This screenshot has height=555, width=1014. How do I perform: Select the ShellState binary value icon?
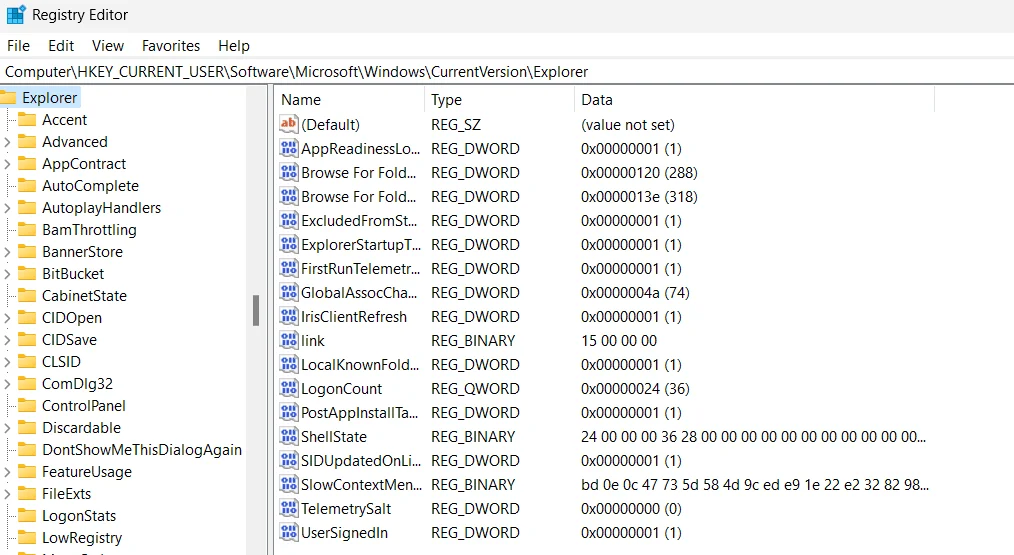tap(288, 436)
